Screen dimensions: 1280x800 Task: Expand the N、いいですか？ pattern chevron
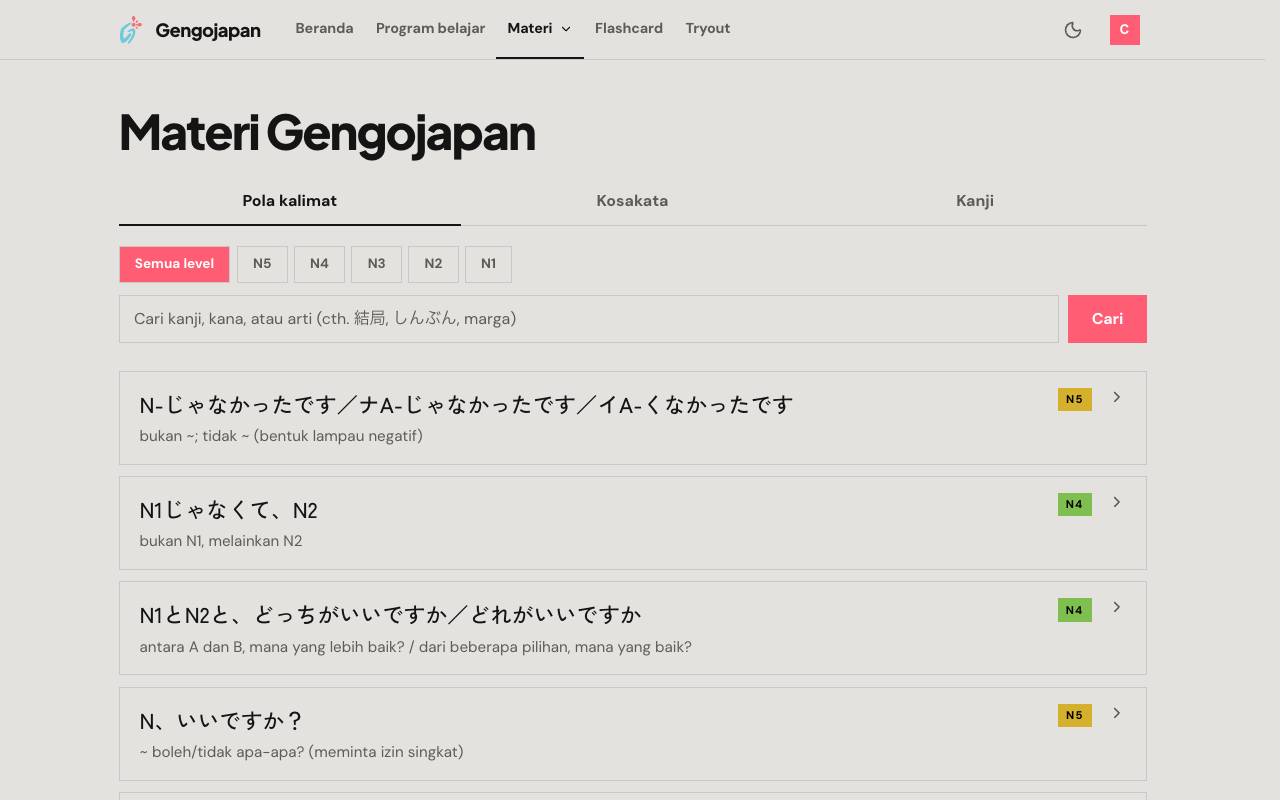point(1117,713)
